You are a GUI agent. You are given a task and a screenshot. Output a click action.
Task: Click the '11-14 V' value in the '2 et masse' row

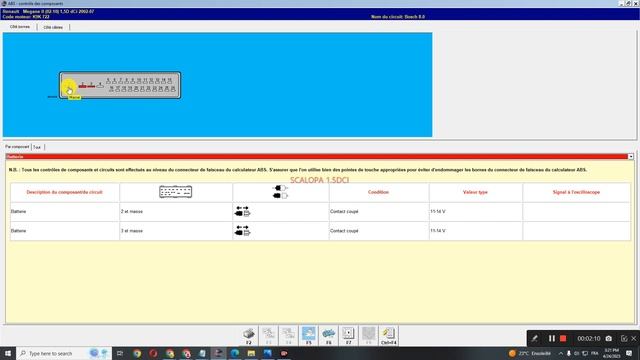tap(438, 211)
